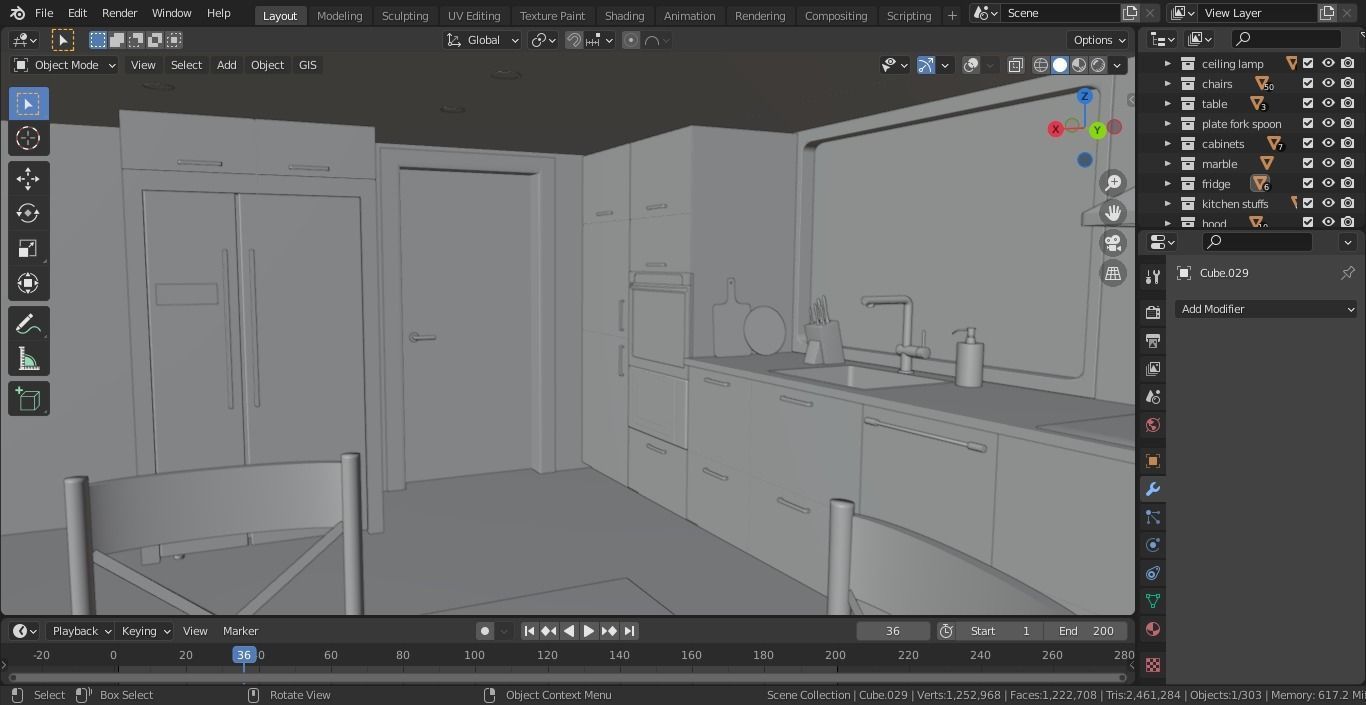Click the current frame field 36

[x=893, y=631]
